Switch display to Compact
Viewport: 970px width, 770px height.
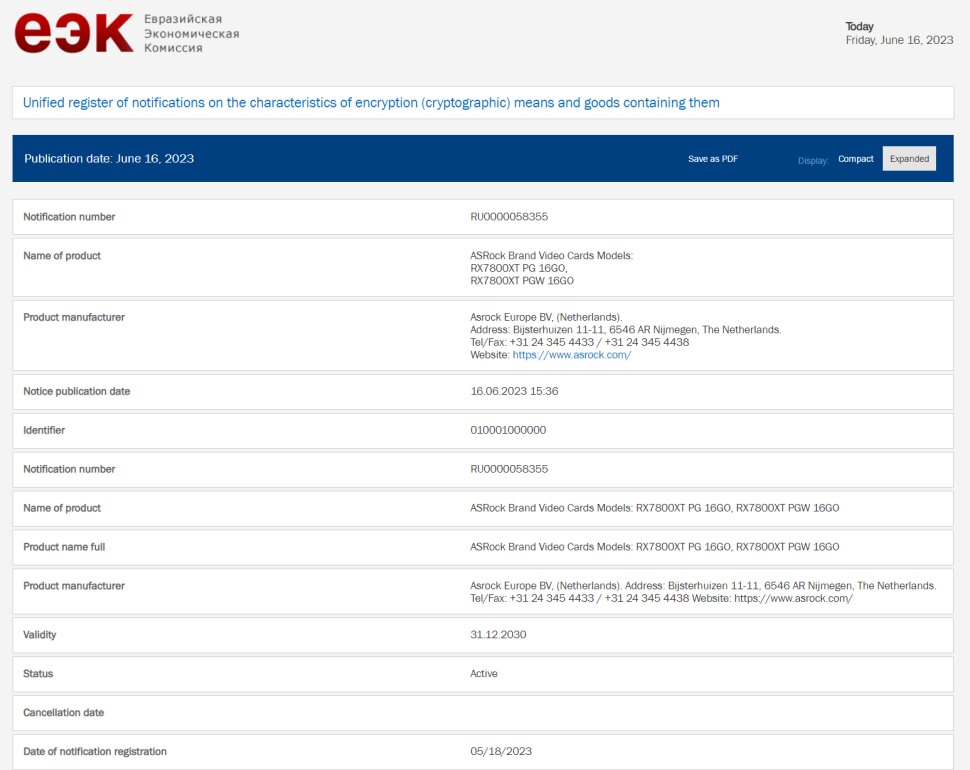856,159
